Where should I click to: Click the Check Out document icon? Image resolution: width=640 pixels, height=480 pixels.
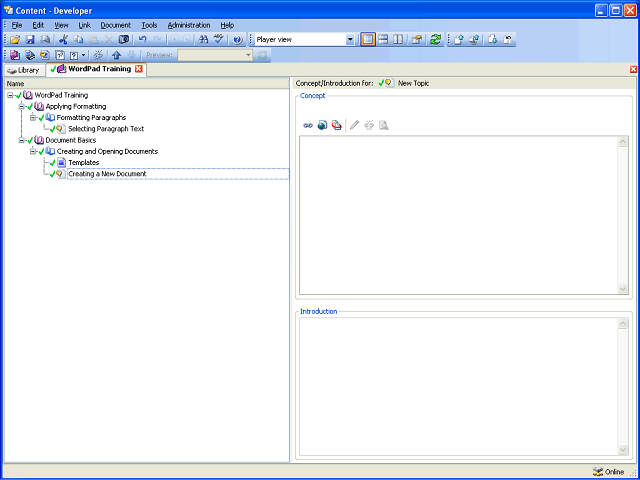pos(493,40)
